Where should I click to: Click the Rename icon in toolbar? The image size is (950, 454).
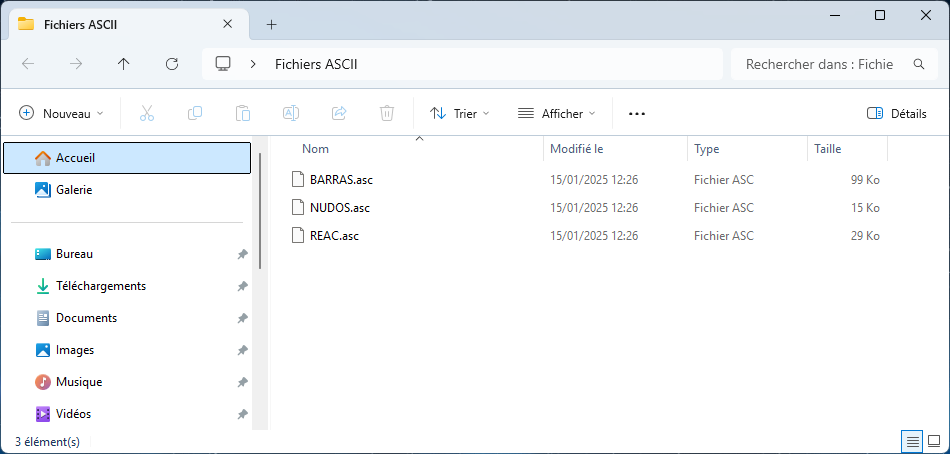tap(291, 113)
